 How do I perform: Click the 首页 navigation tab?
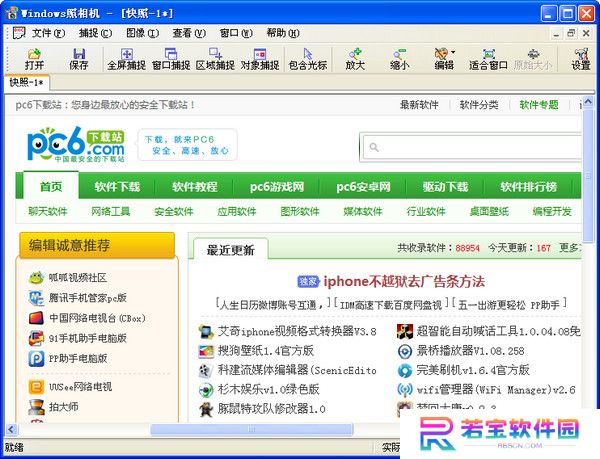click(x=51, y=186)
